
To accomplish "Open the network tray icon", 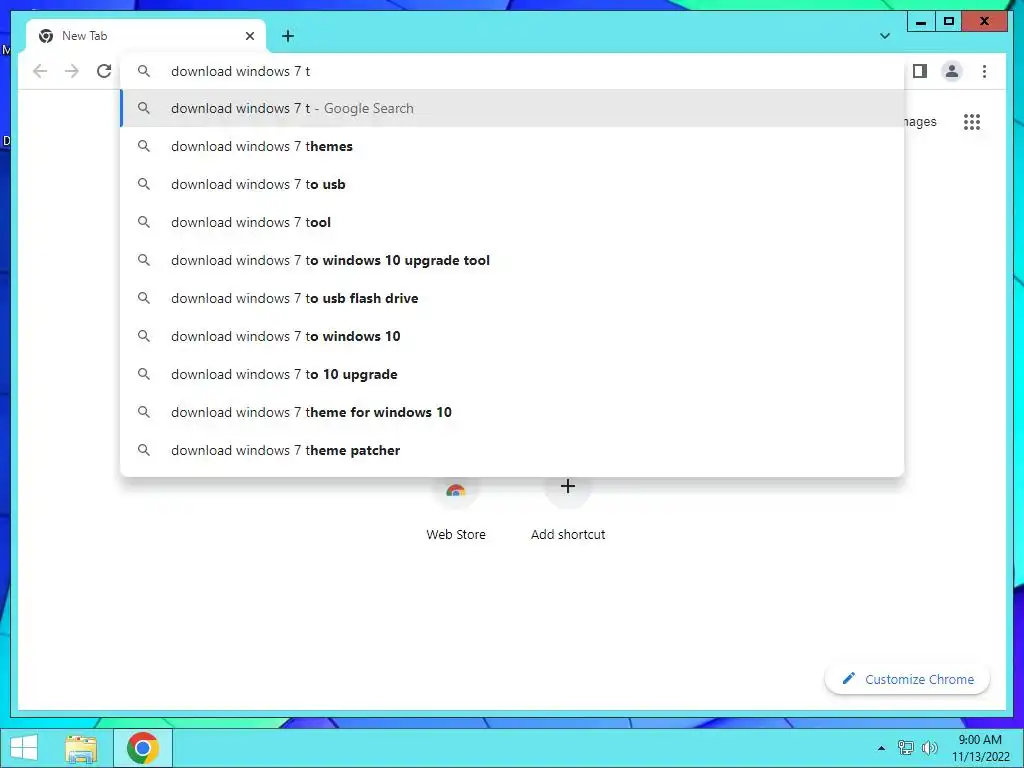I will coord(906,748).
